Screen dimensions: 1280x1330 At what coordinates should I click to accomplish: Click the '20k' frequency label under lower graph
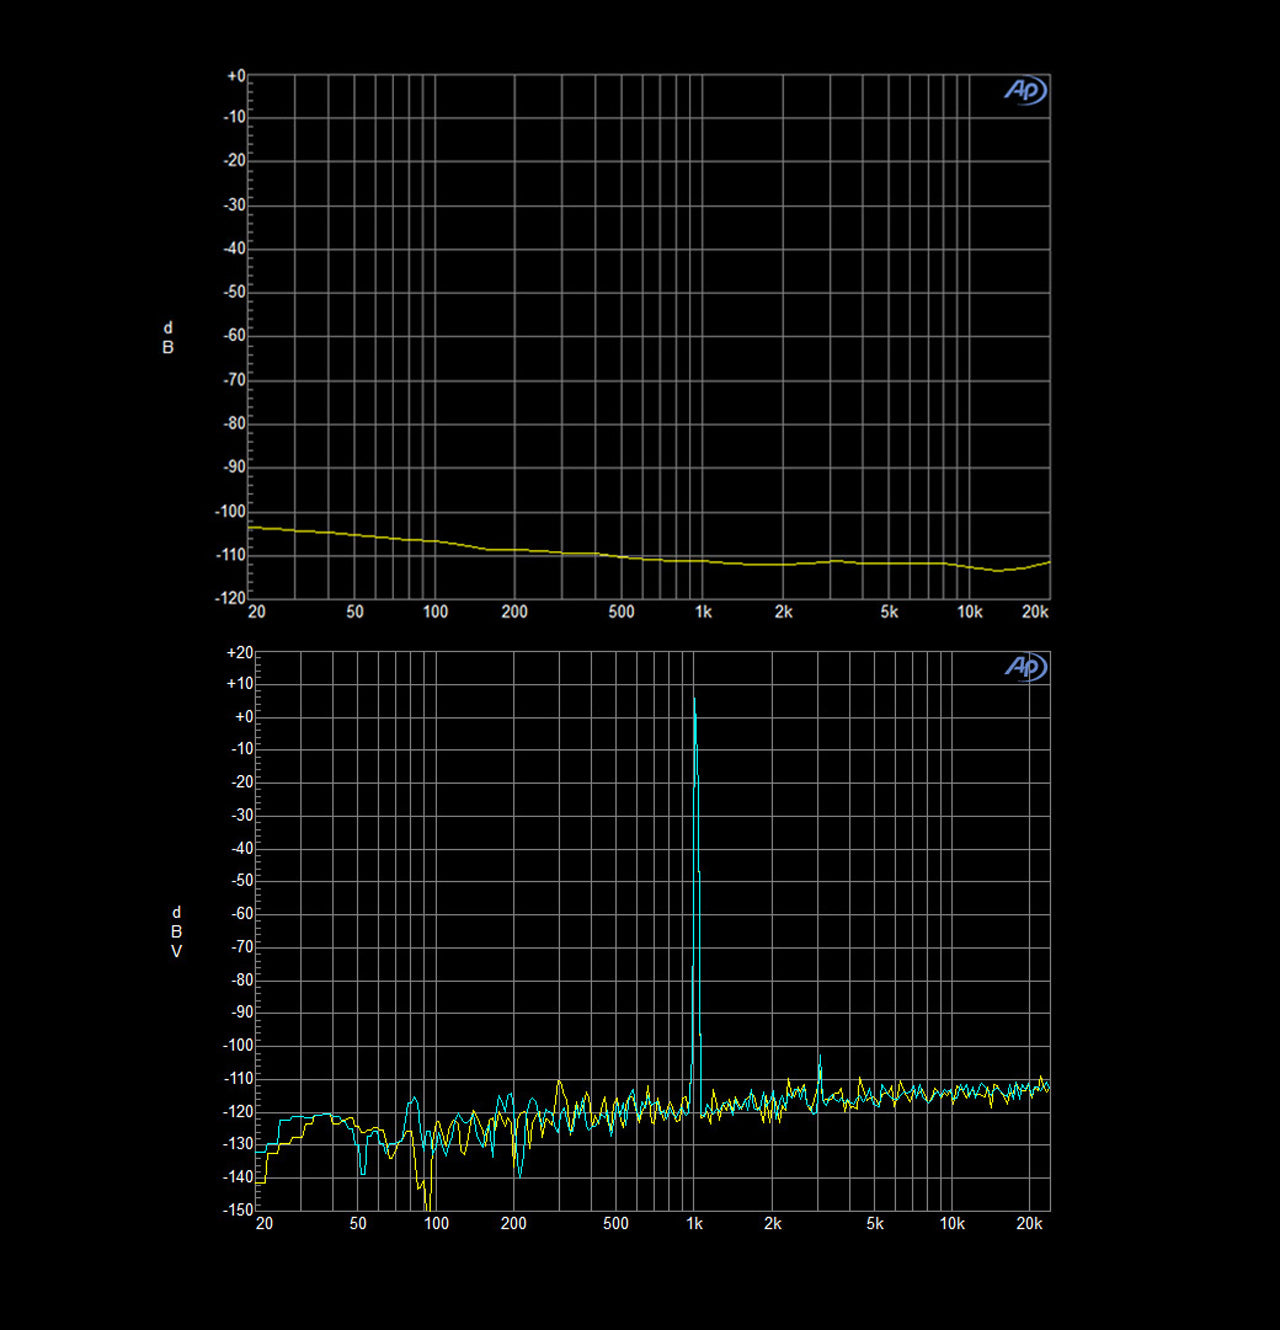click(x=1030, y=1223)
